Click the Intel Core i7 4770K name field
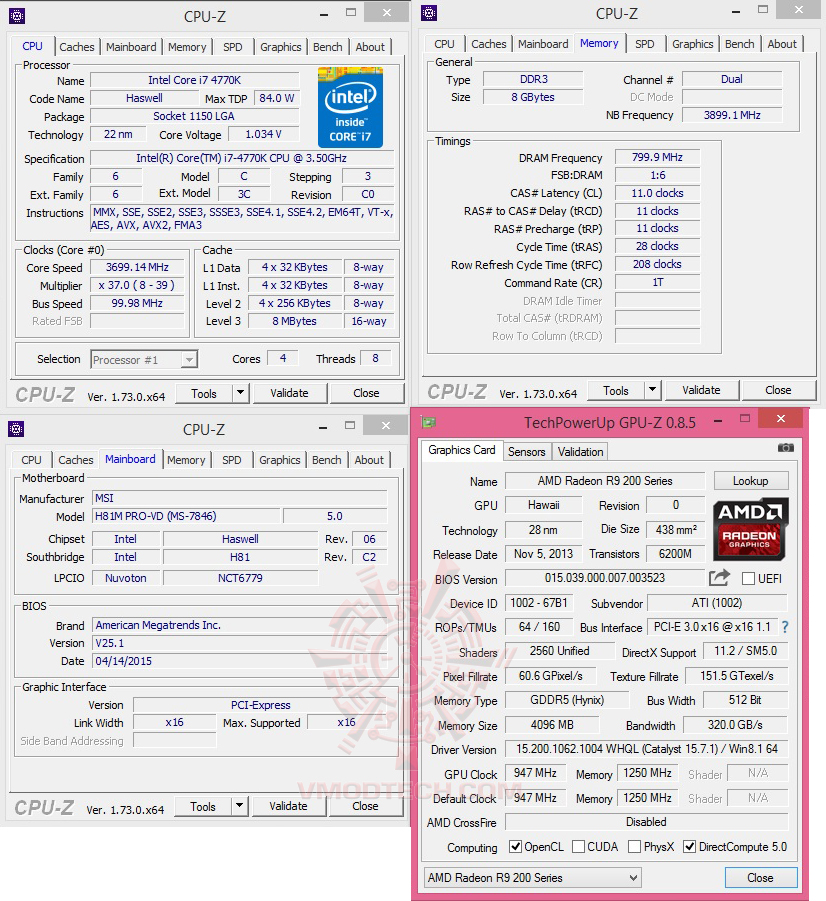 pos(194,80)
